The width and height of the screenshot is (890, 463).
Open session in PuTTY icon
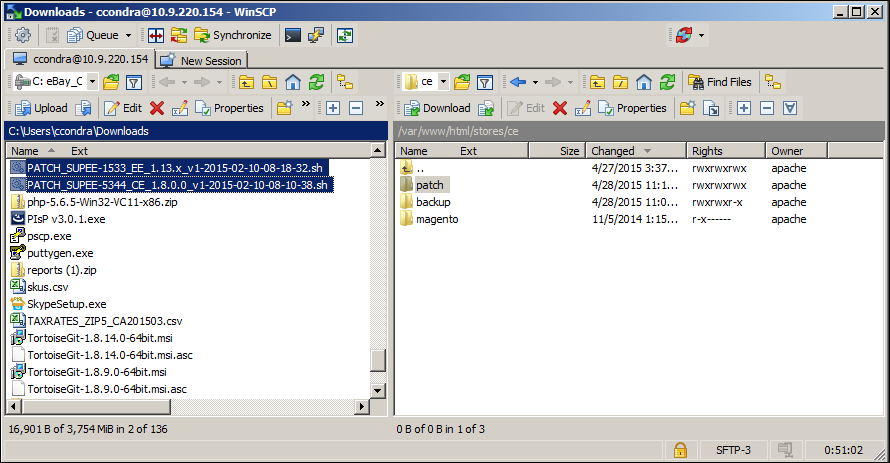(316, 35)
